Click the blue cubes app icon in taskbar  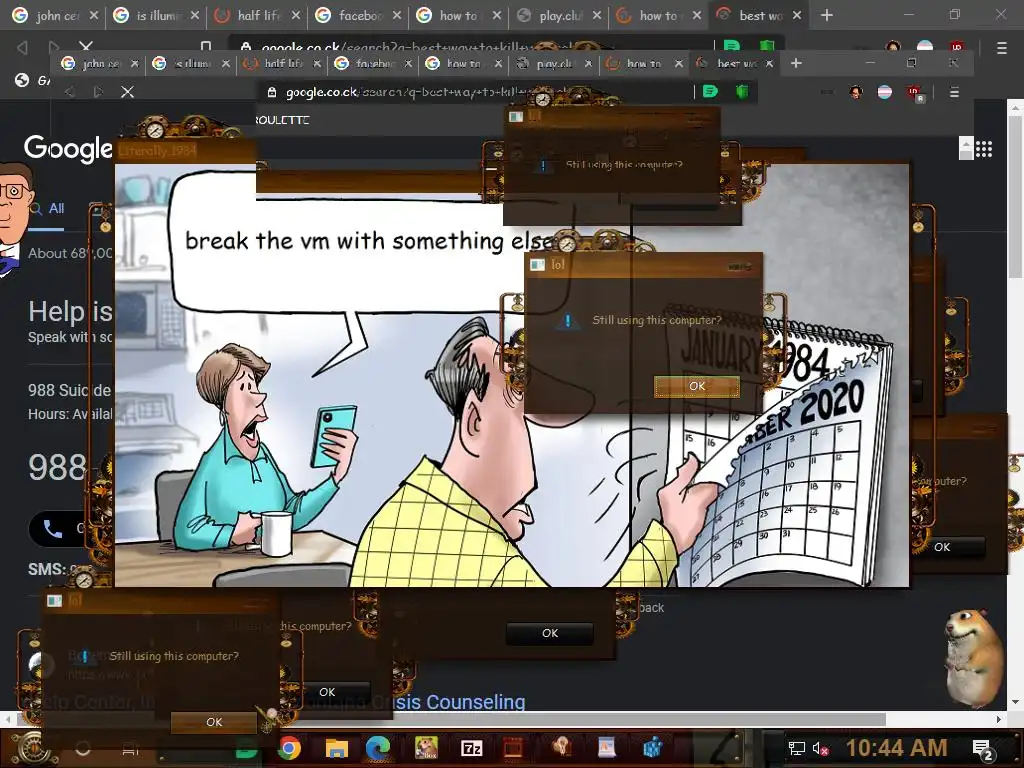(x=652, y=748)
